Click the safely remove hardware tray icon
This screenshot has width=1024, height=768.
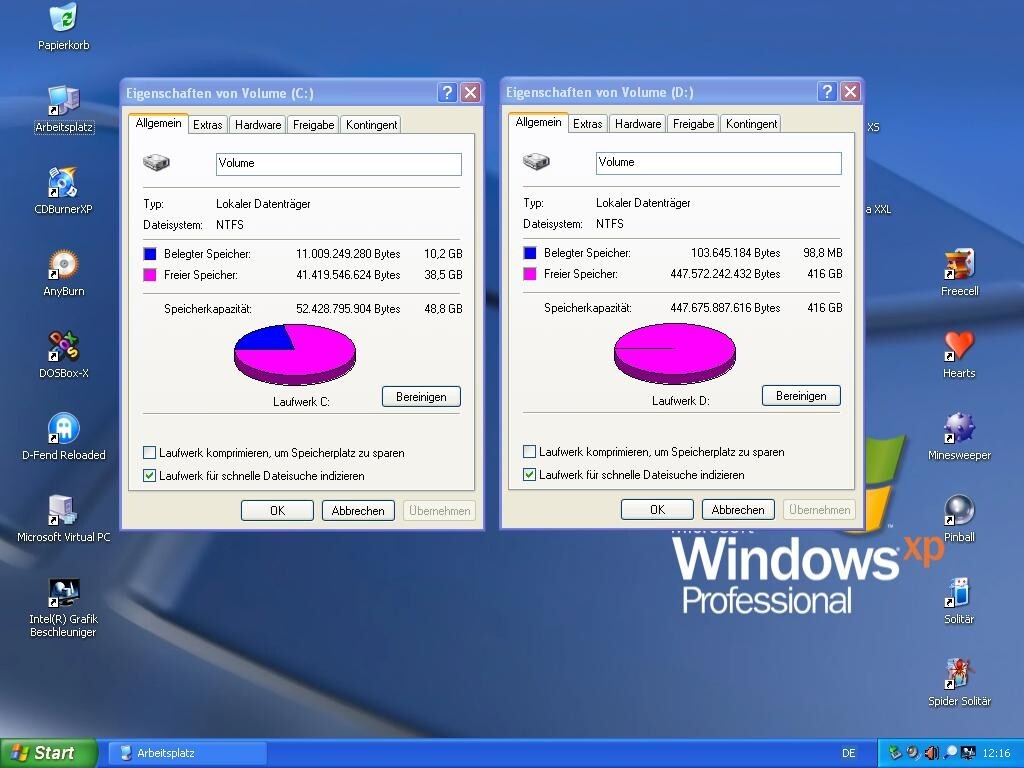895,753
